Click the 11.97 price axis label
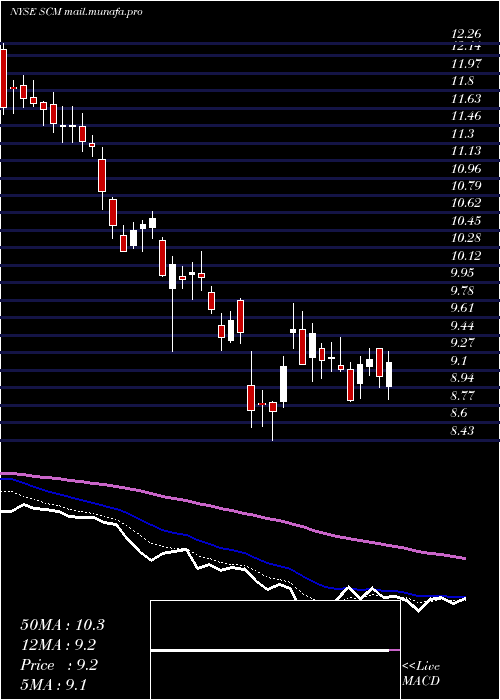The height and width of the screenshot is (700, 500). [466, 64]
